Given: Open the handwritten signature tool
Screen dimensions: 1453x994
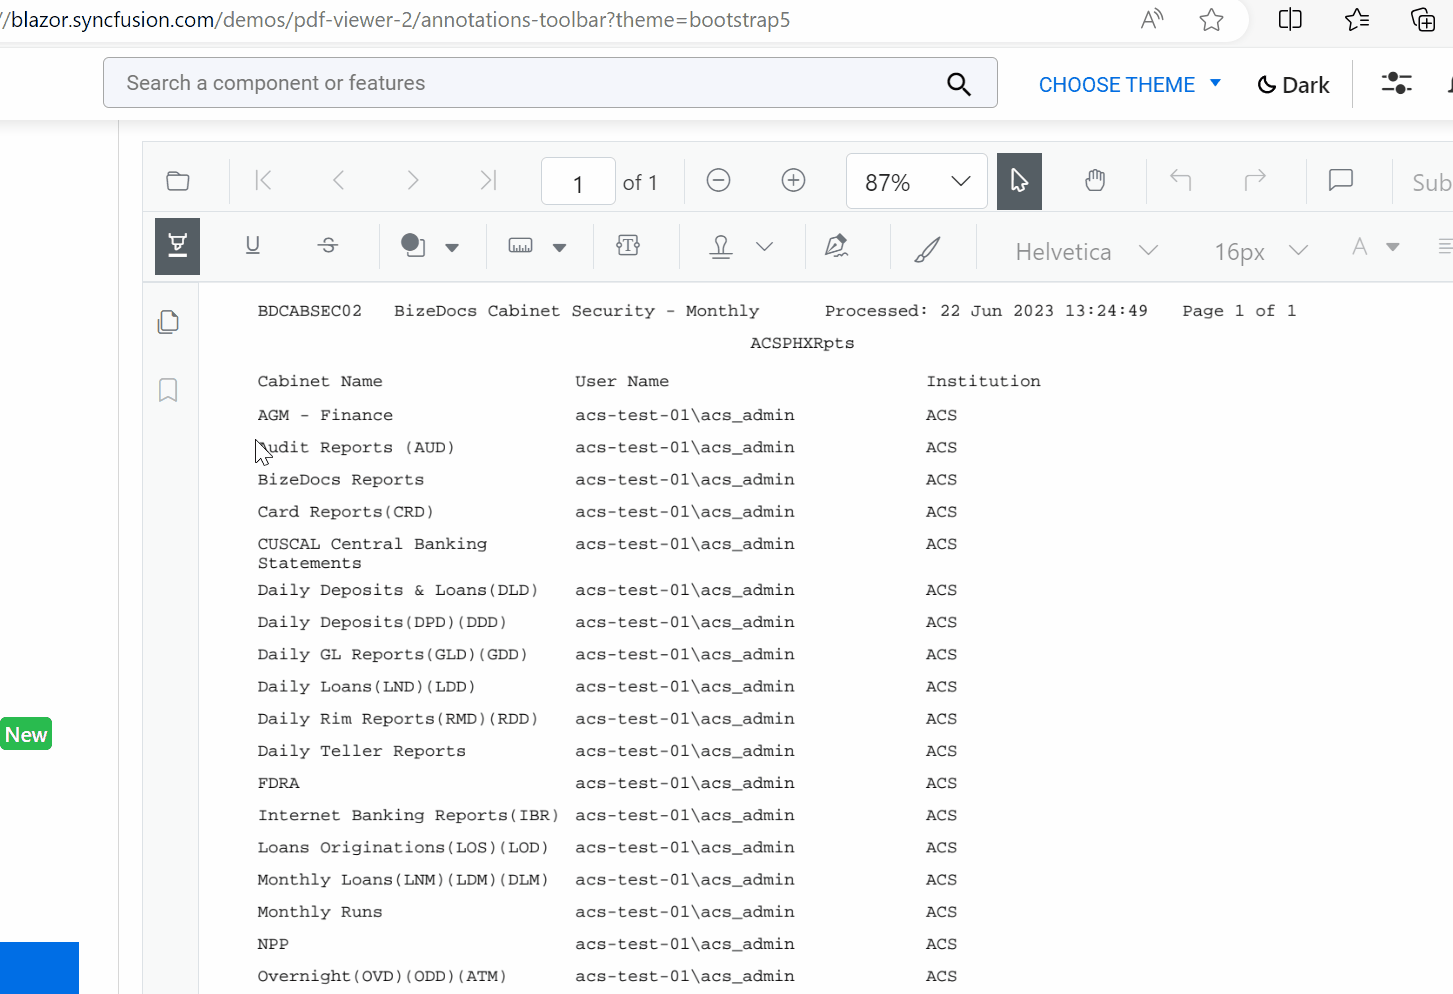Looking at the screenshot, I should tap(837, 245).
